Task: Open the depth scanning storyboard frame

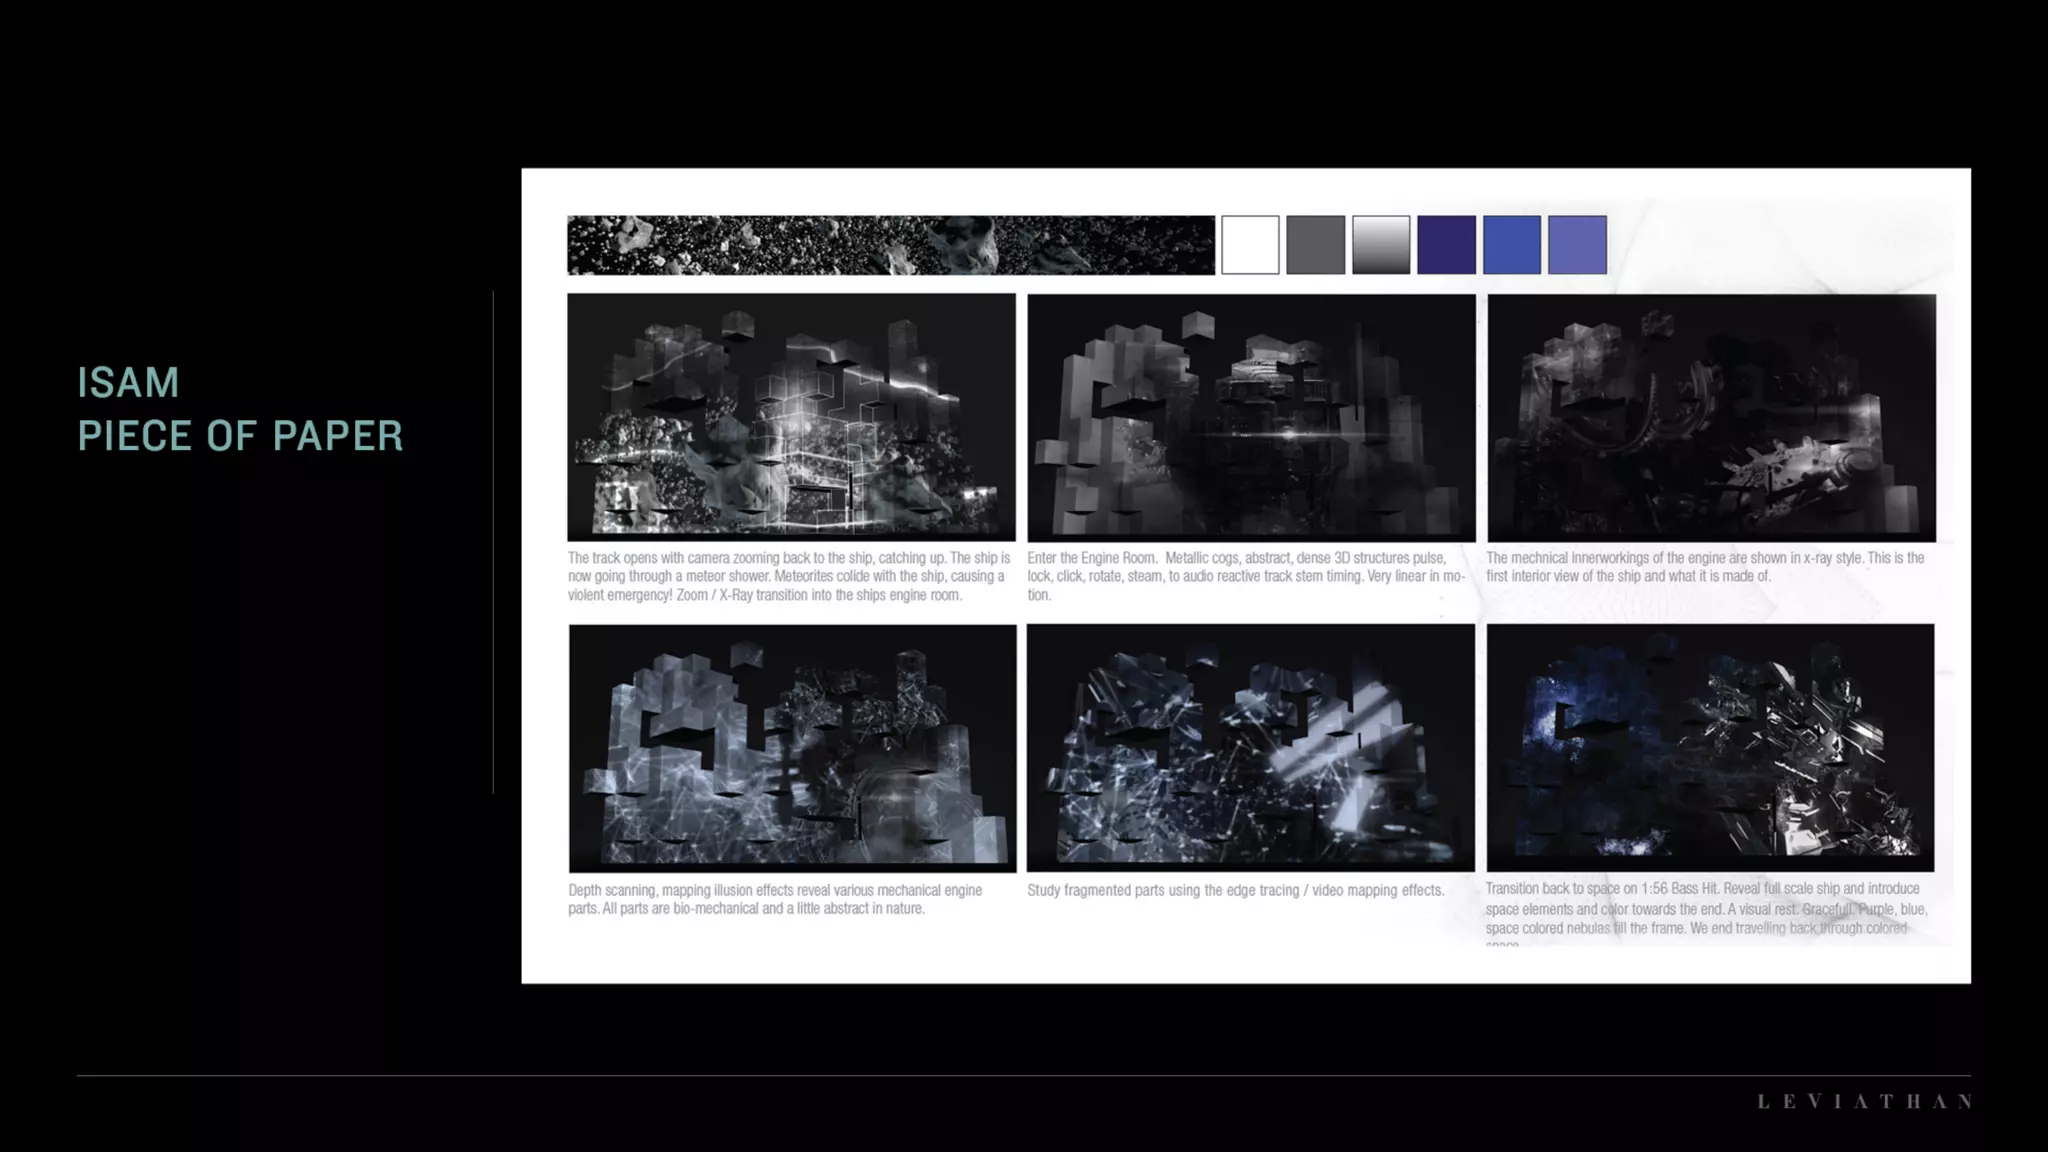Action: click(792, 748)
